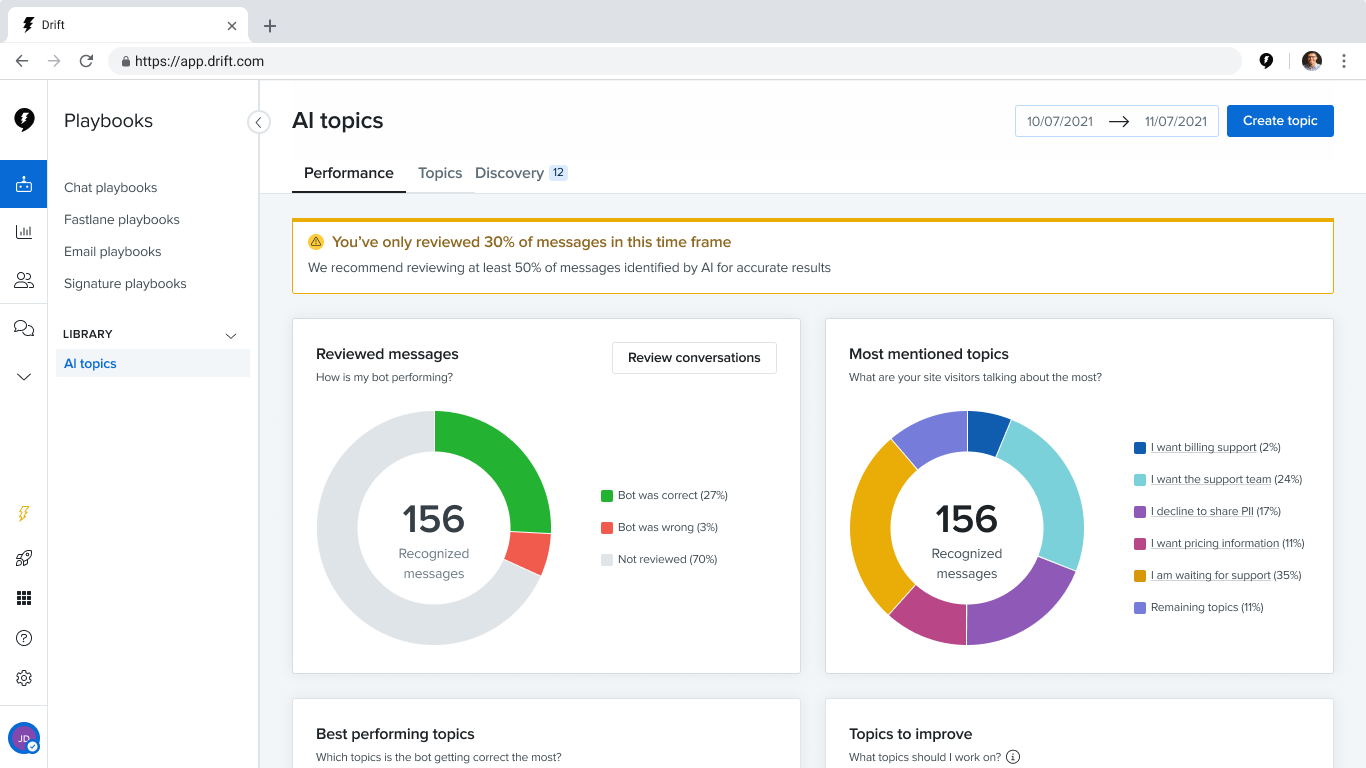
Task: Open the I am waiting for support link
Action: [x=1211, y=575]
